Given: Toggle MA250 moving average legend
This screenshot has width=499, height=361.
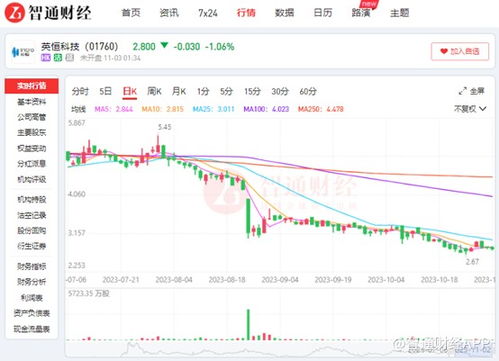Looking at the screenshot, I should pyautogui.click(x=320, y=109).
